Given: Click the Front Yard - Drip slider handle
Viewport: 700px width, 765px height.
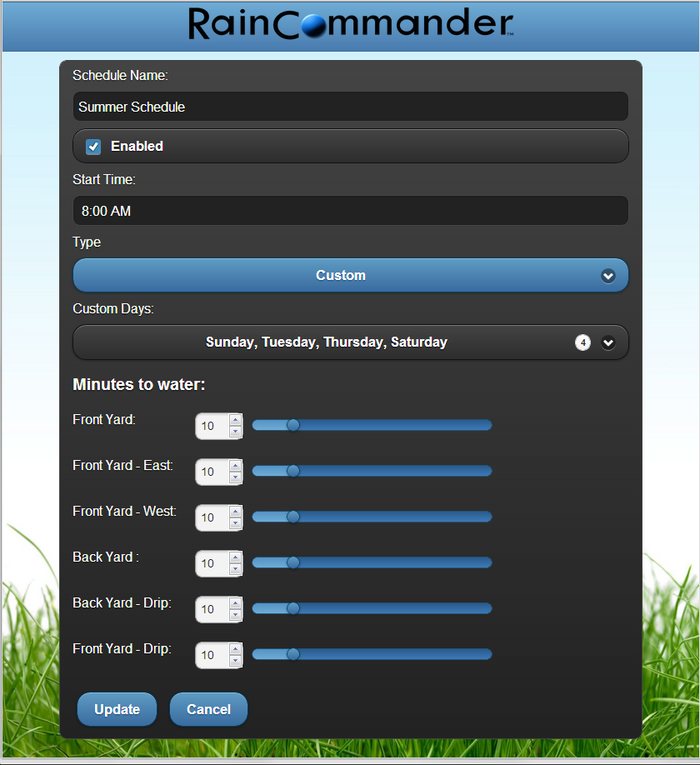Looking at the screenshot, I should (293, 654).
